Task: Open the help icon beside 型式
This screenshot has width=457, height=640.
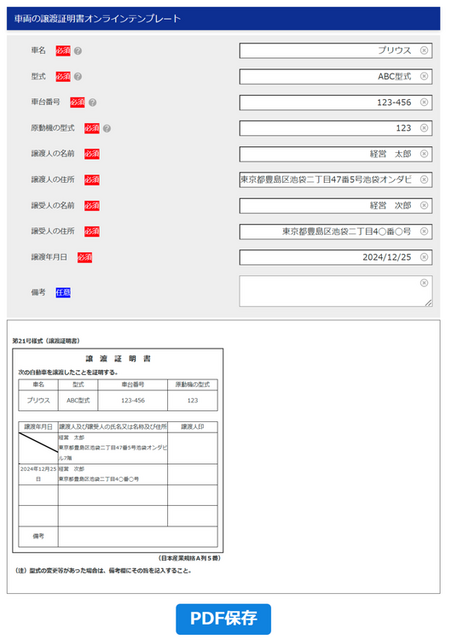Action: click(x=78, y=77)
